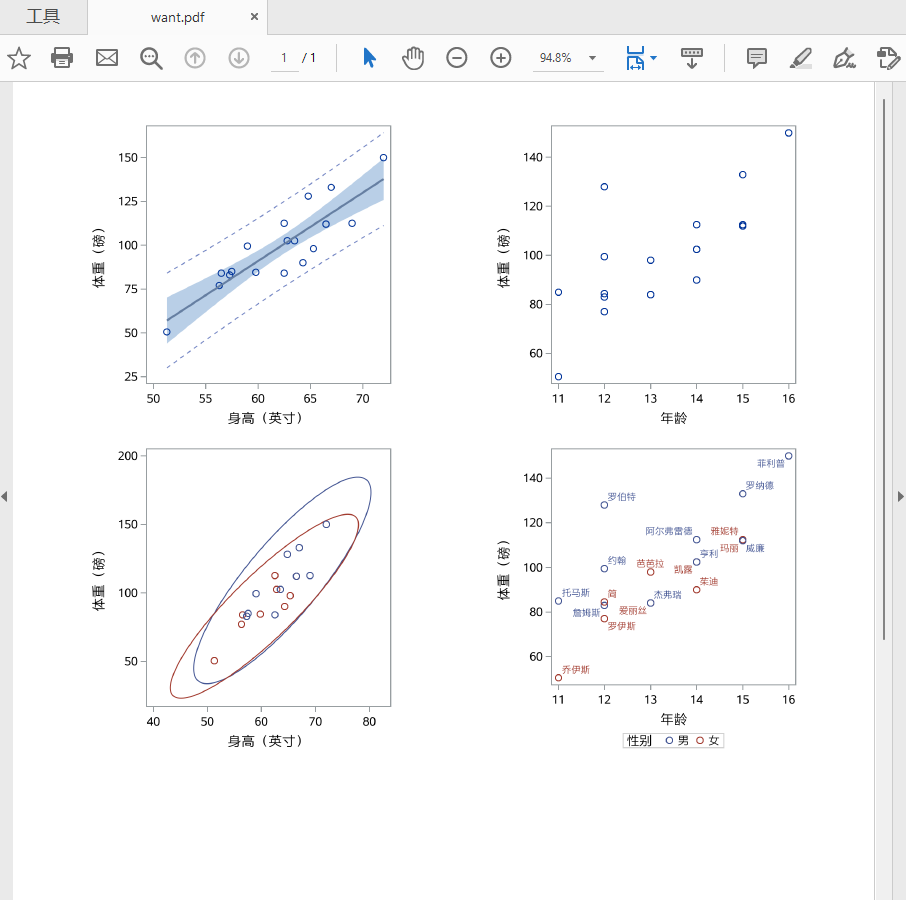
Task: Click the print icon
Action: pos(62,58)
